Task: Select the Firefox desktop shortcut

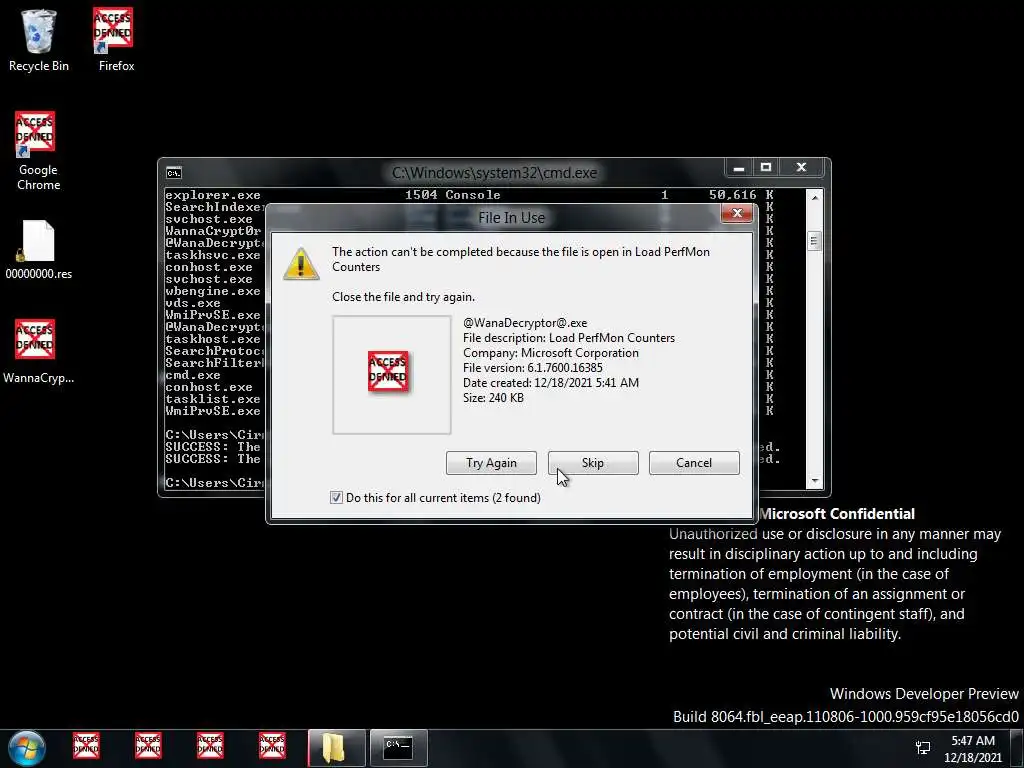Action: (x=116, y=39)
